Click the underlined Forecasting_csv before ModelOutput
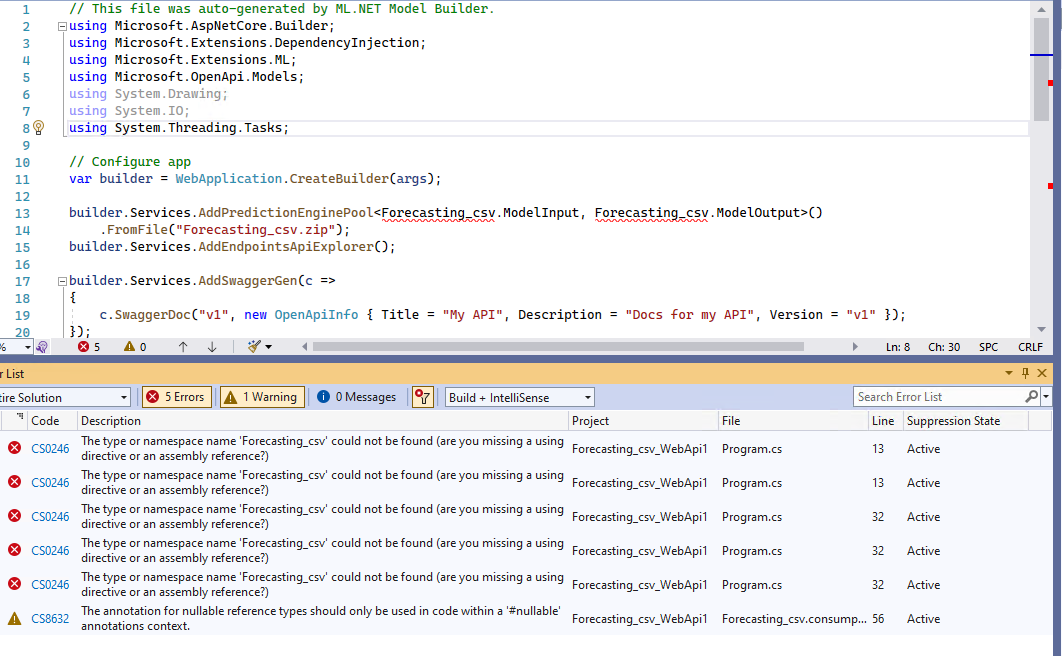Image resolution: width=1062 pixels, height=656 pixels. click(652, 213)
